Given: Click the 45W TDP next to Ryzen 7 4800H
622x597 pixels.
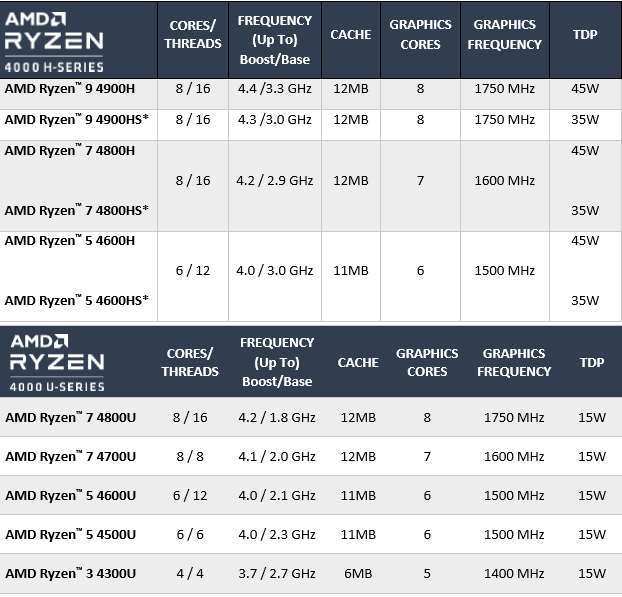Looking at the screenshot, I should [585, 150].
